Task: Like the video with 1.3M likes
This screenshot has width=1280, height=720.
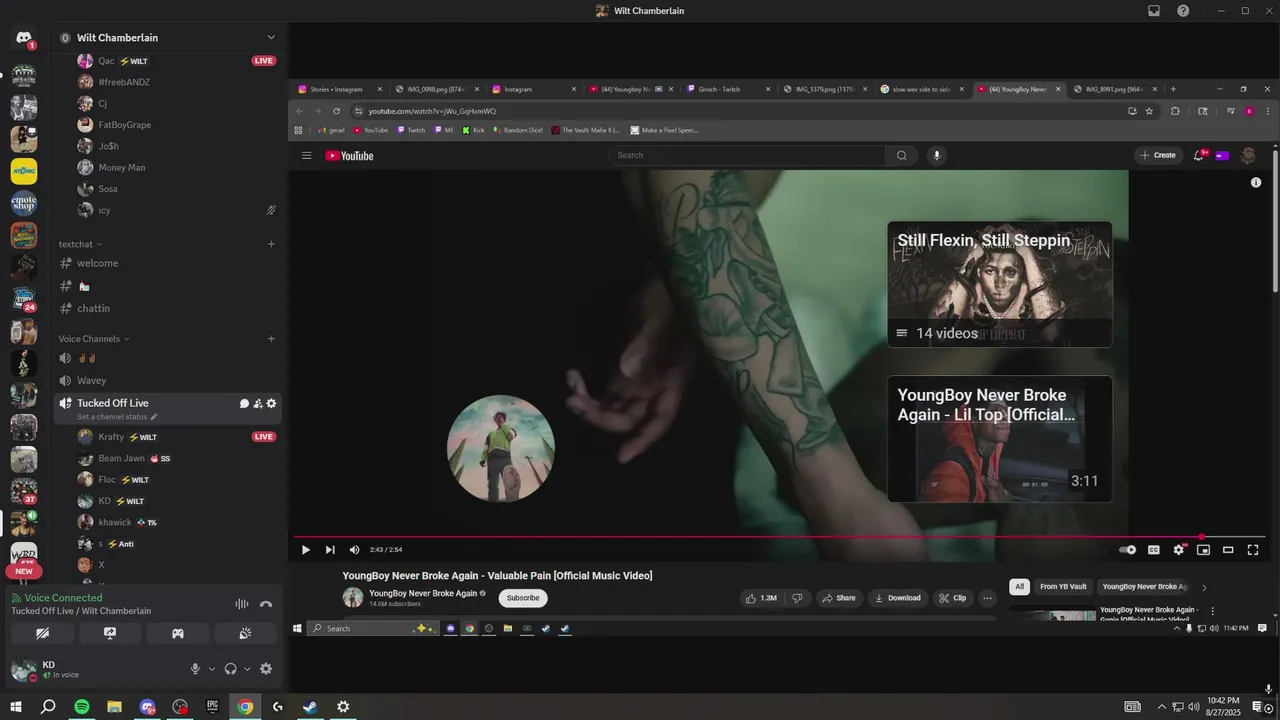Action: (x=760, y=598)
